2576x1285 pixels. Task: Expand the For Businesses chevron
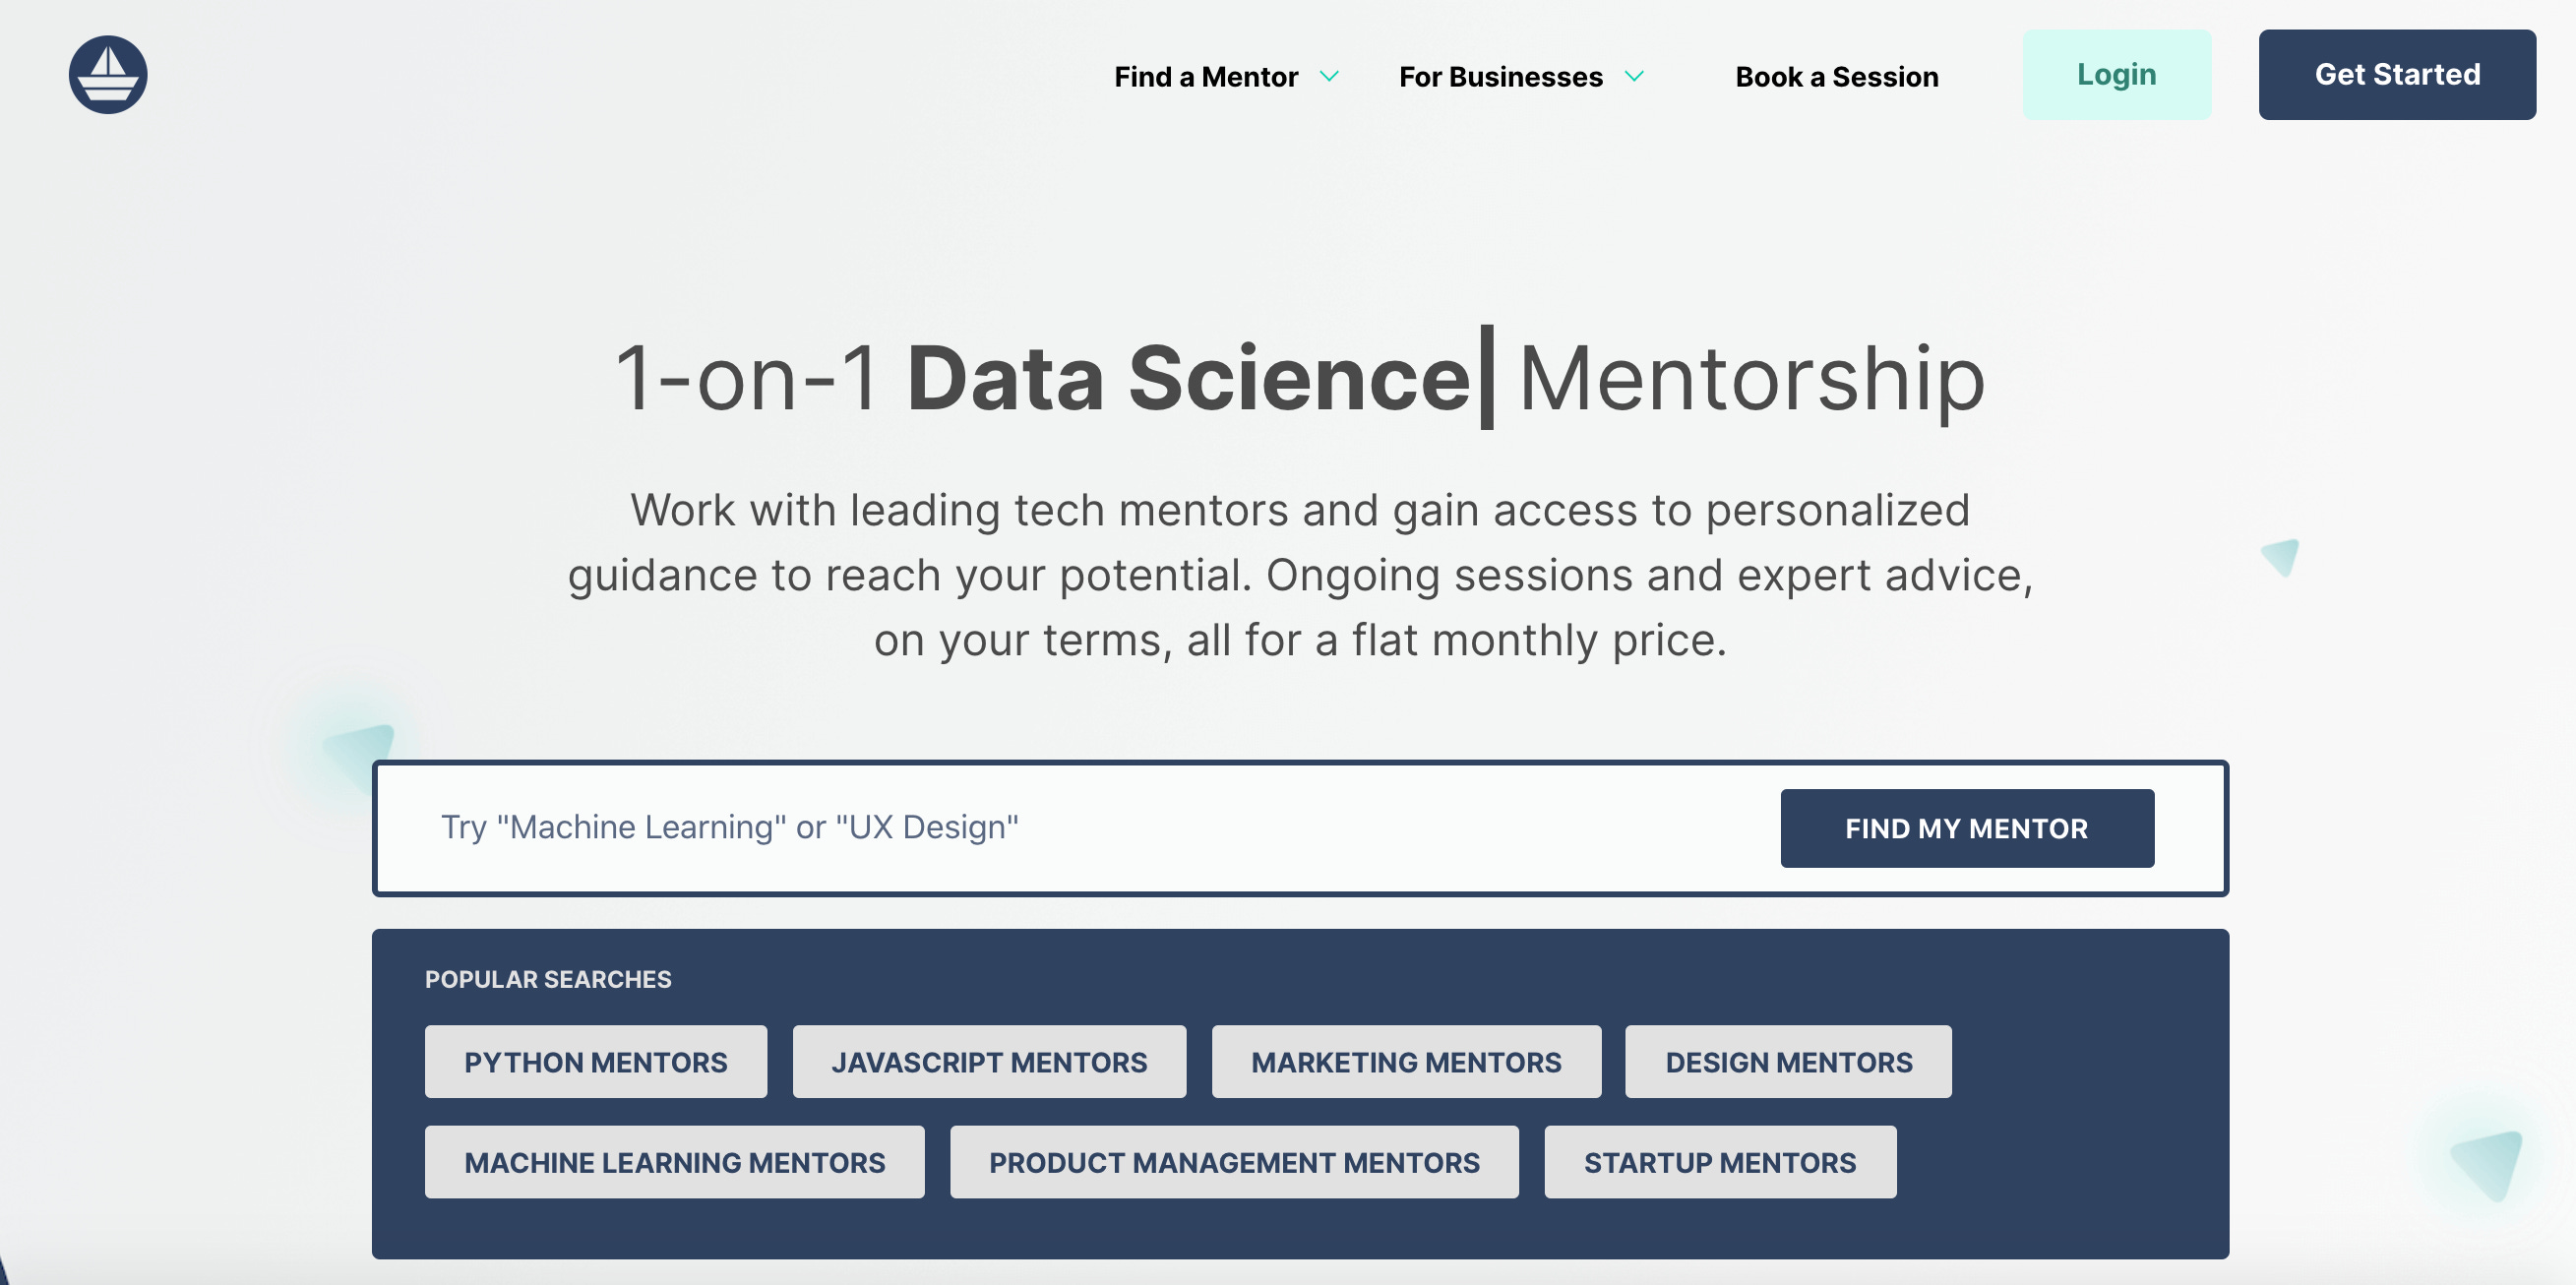(1634, 77)
